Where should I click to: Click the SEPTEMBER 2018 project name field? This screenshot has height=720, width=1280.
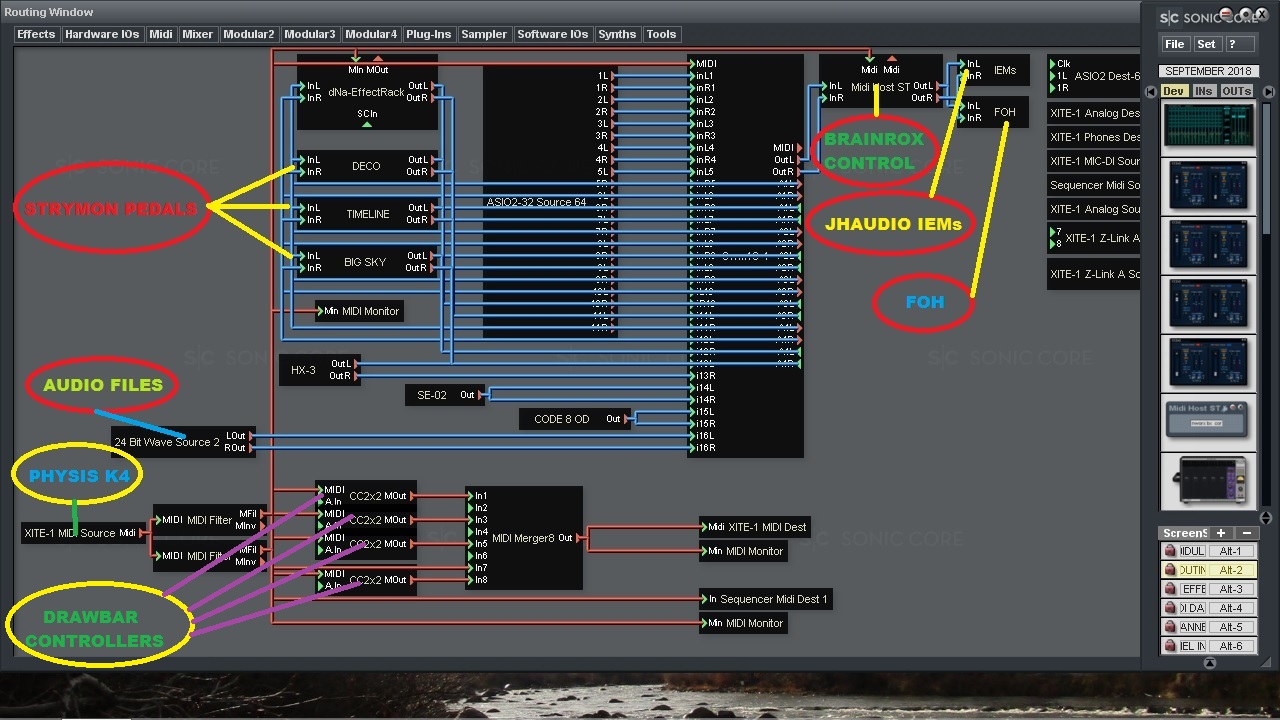(x=1208, y=71)
